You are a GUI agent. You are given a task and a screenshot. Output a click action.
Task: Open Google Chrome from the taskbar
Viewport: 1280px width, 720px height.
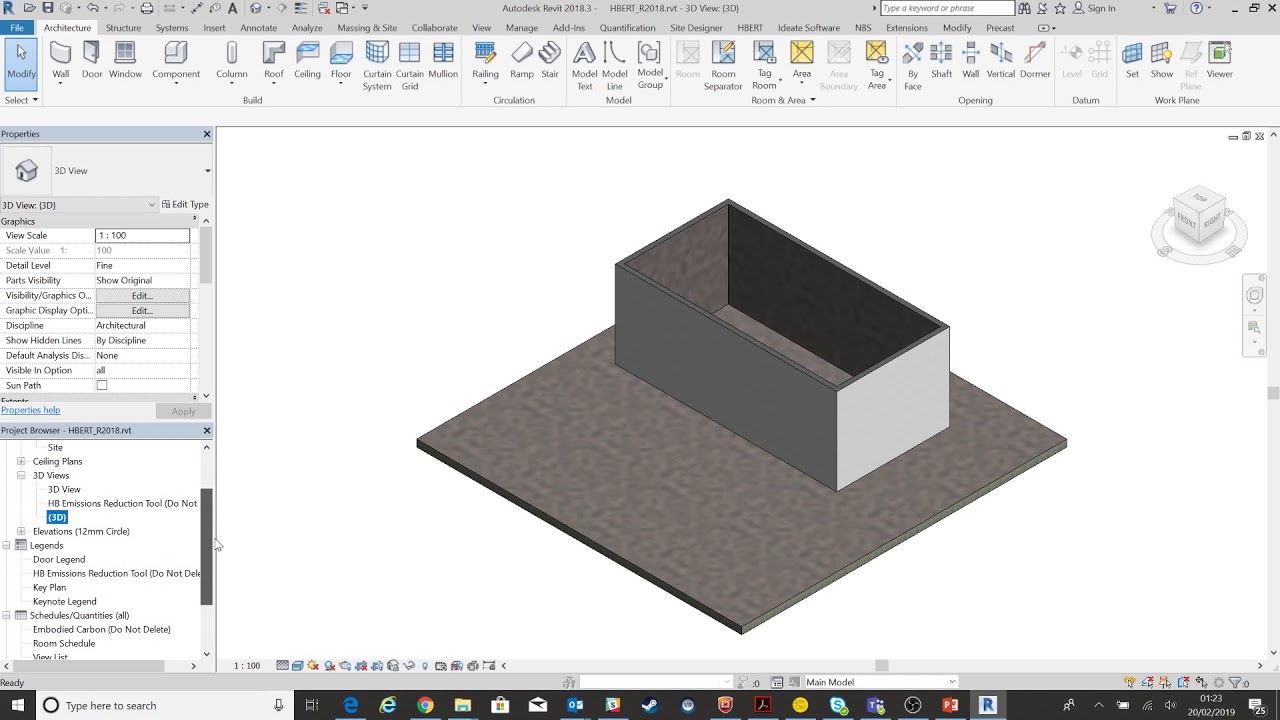(425, 705)
